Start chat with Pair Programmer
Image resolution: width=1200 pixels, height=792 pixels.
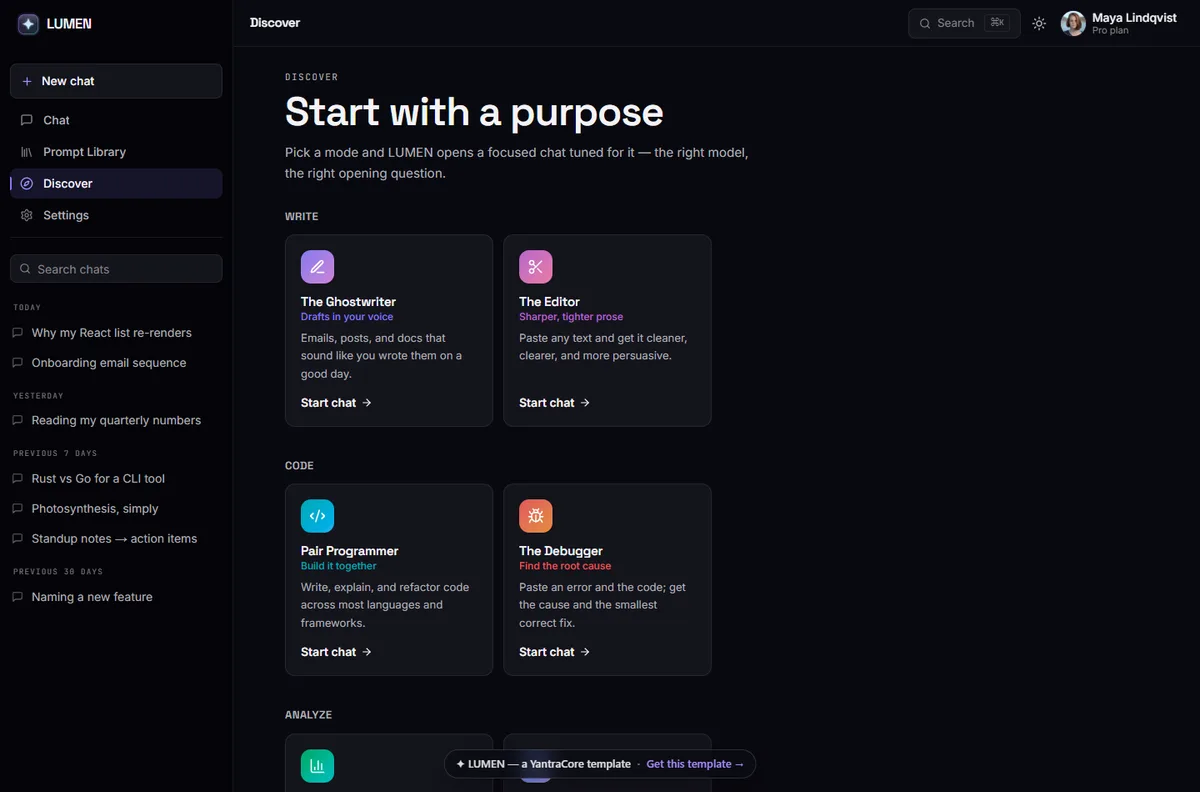pos(336,652)
